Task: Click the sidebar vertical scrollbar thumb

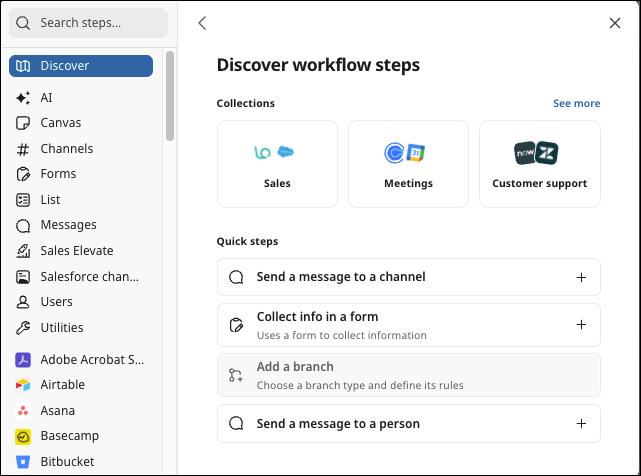Action: point(170,96)
